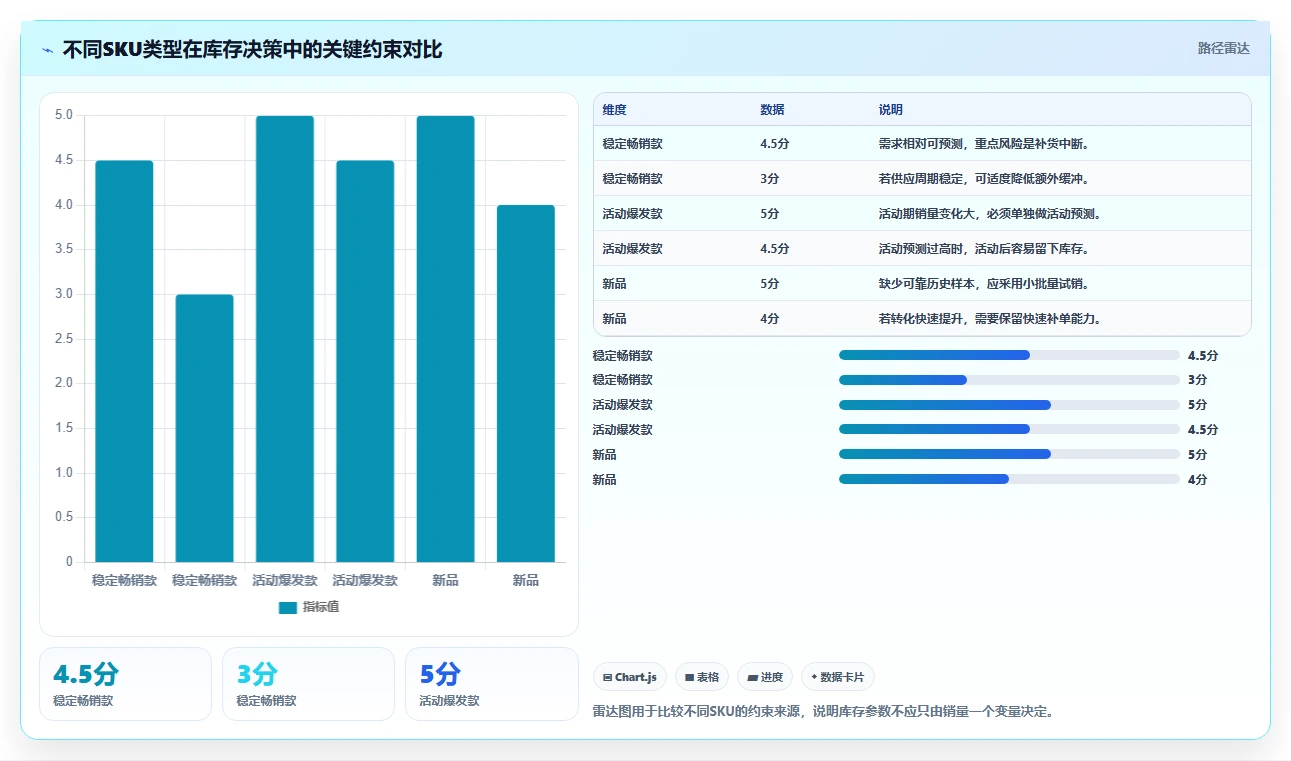Click the 新品 progress bar showing 5分

tap(1009, 454)
